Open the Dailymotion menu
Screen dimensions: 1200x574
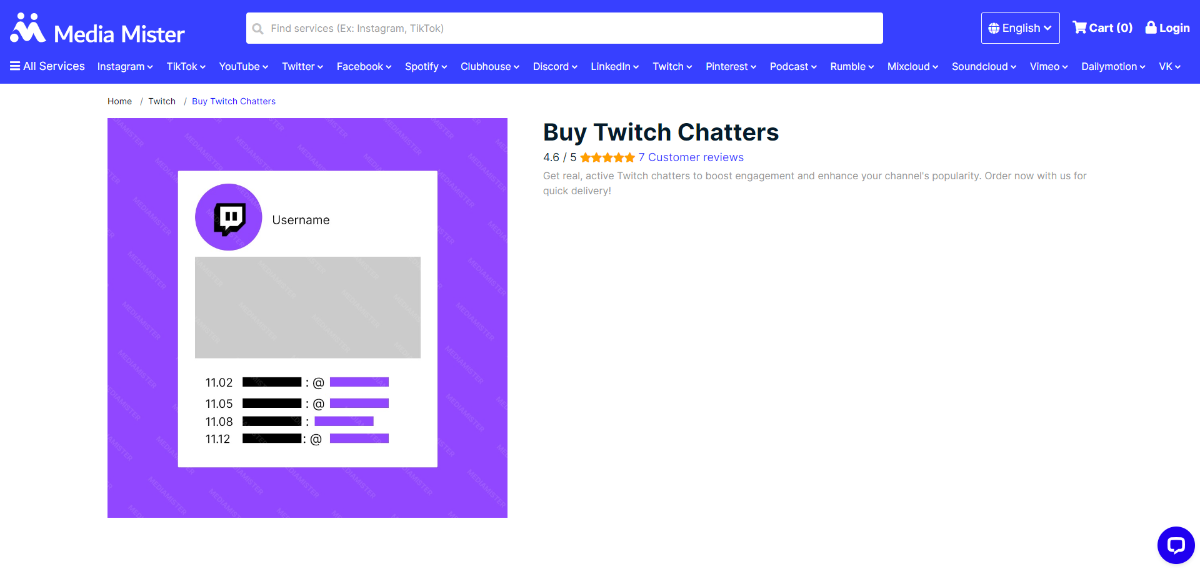click(x=1114, y=67)
